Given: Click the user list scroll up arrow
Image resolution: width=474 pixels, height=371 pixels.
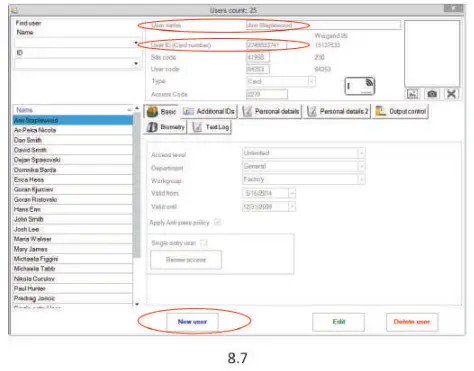Looking at the screenshot, I should 136,108.
